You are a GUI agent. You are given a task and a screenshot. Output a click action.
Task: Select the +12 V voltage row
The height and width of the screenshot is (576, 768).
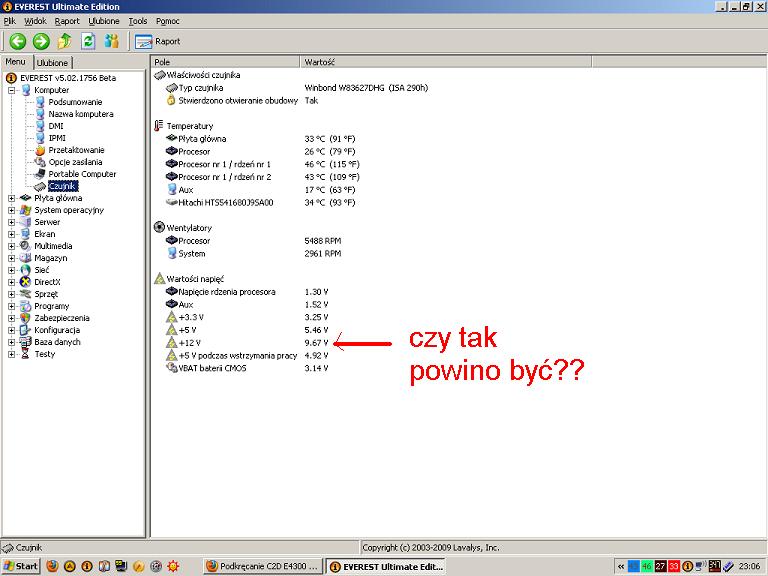click(x=247, y=342)
